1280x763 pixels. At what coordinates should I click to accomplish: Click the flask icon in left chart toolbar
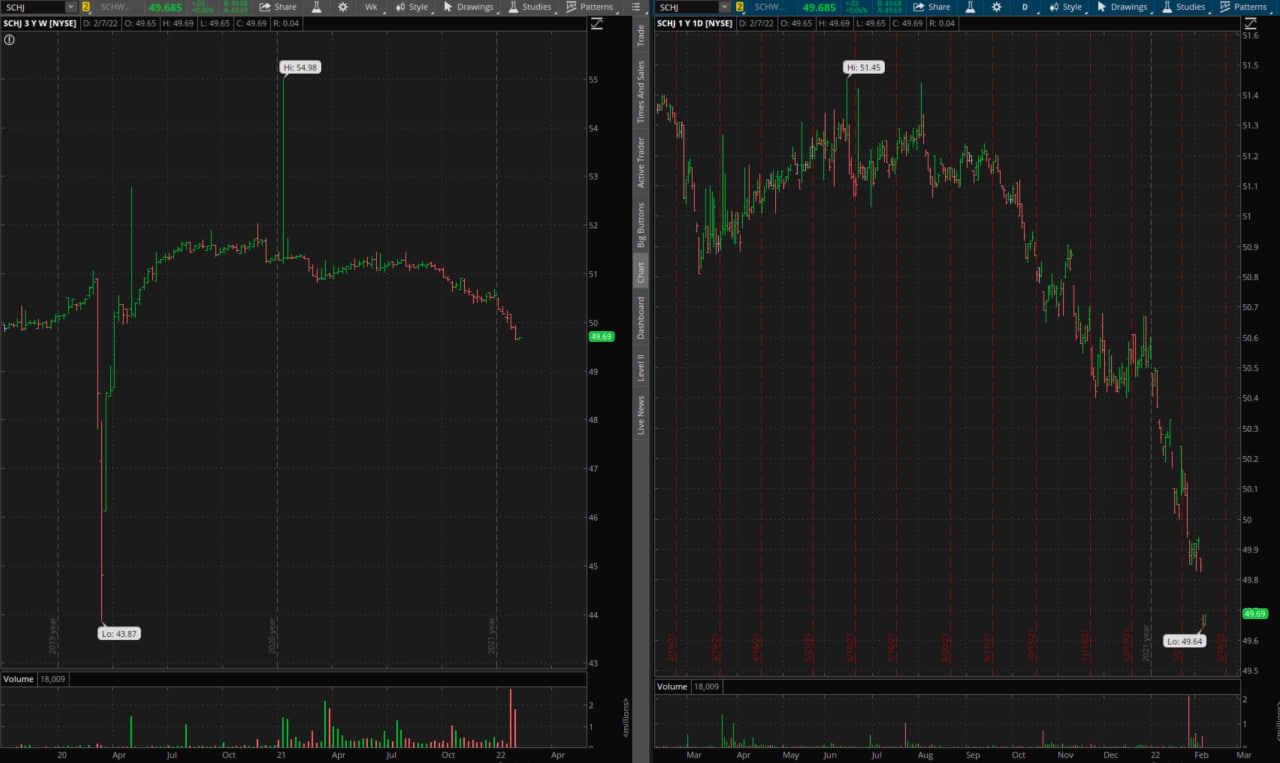point(316,7)
